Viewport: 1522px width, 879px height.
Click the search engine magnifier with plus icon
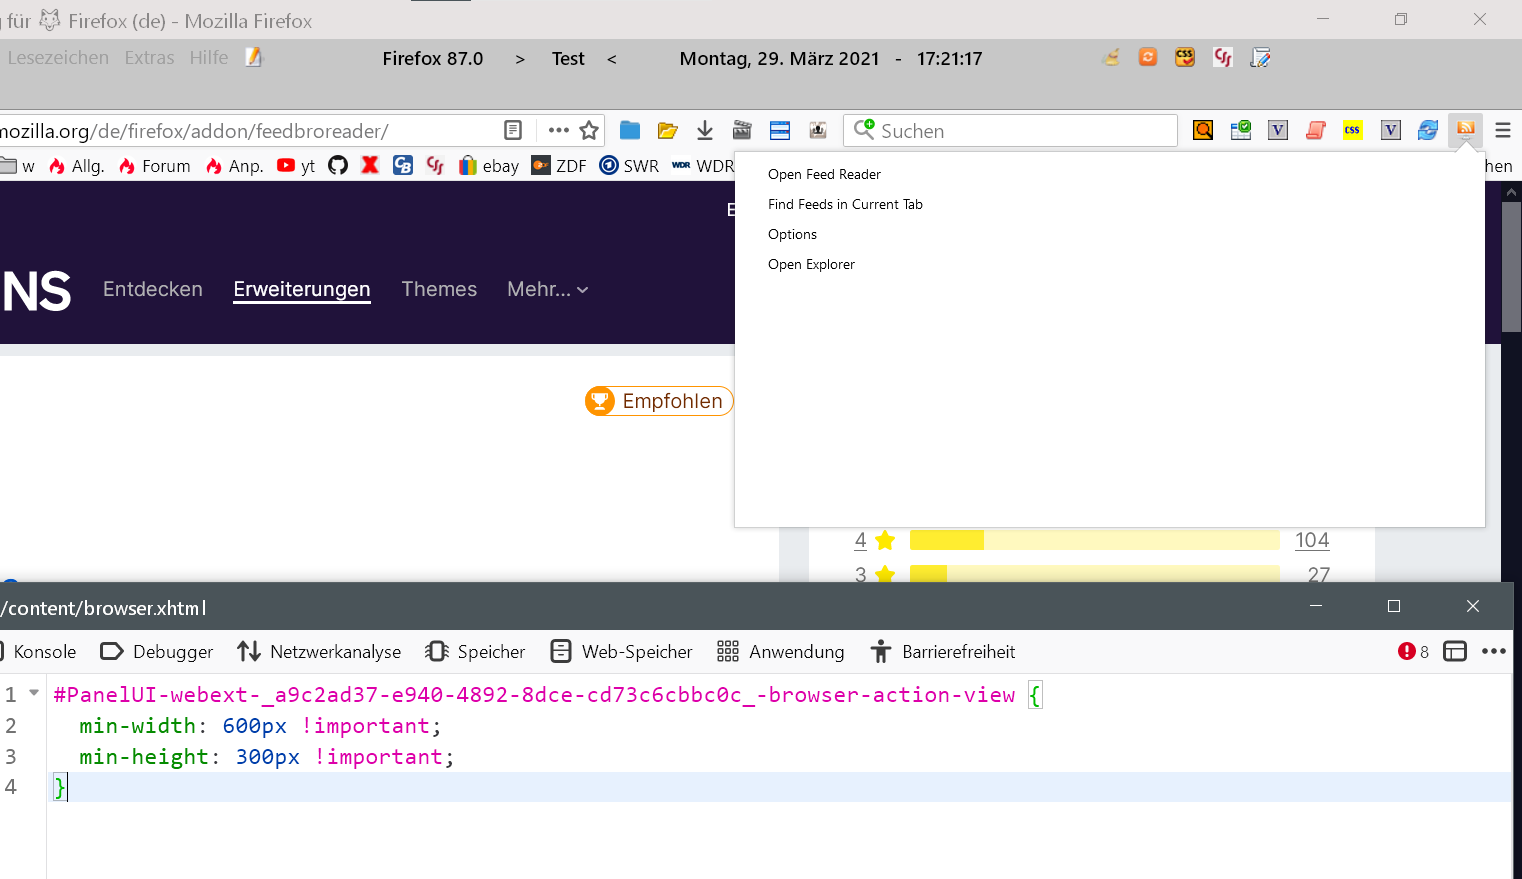(x=863, y=130)
